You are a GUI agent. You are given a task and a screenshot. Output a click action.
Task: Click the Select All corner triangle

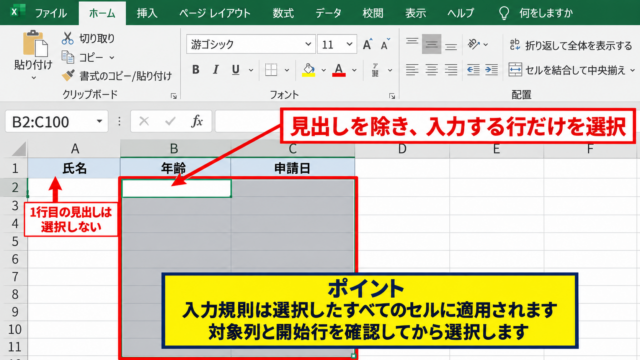[18, 149]
